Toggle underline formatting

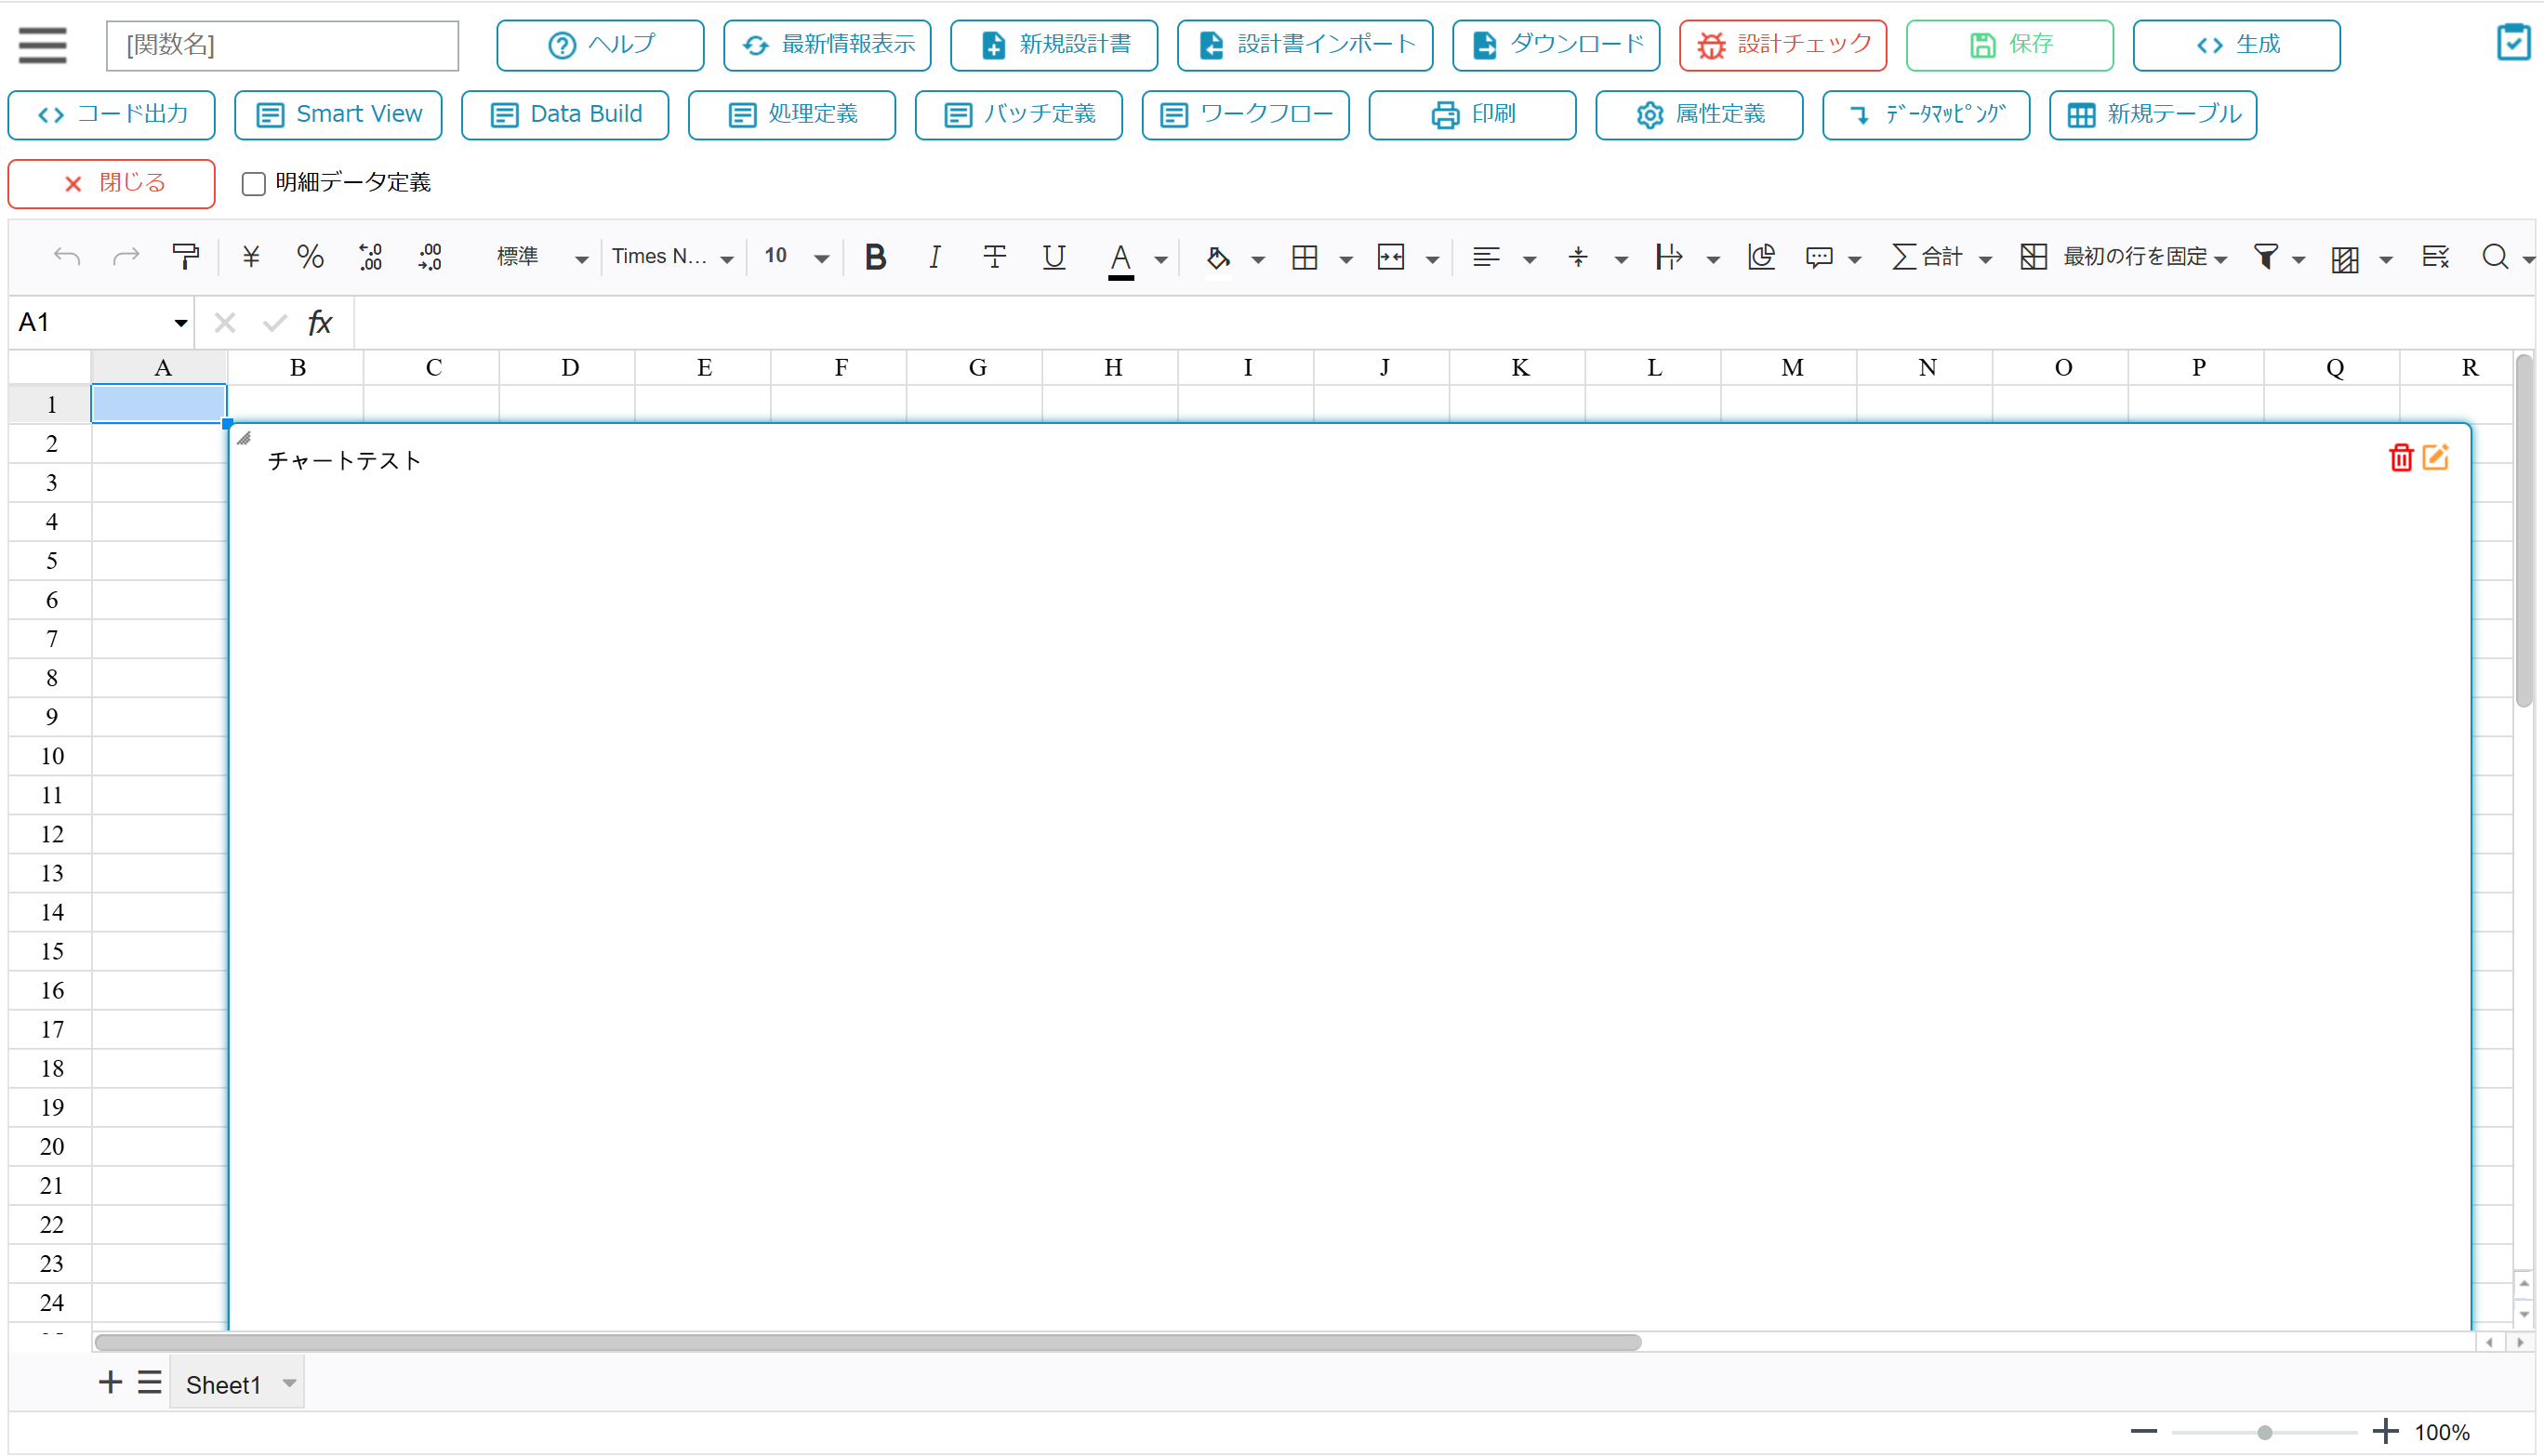point(1053,257)
